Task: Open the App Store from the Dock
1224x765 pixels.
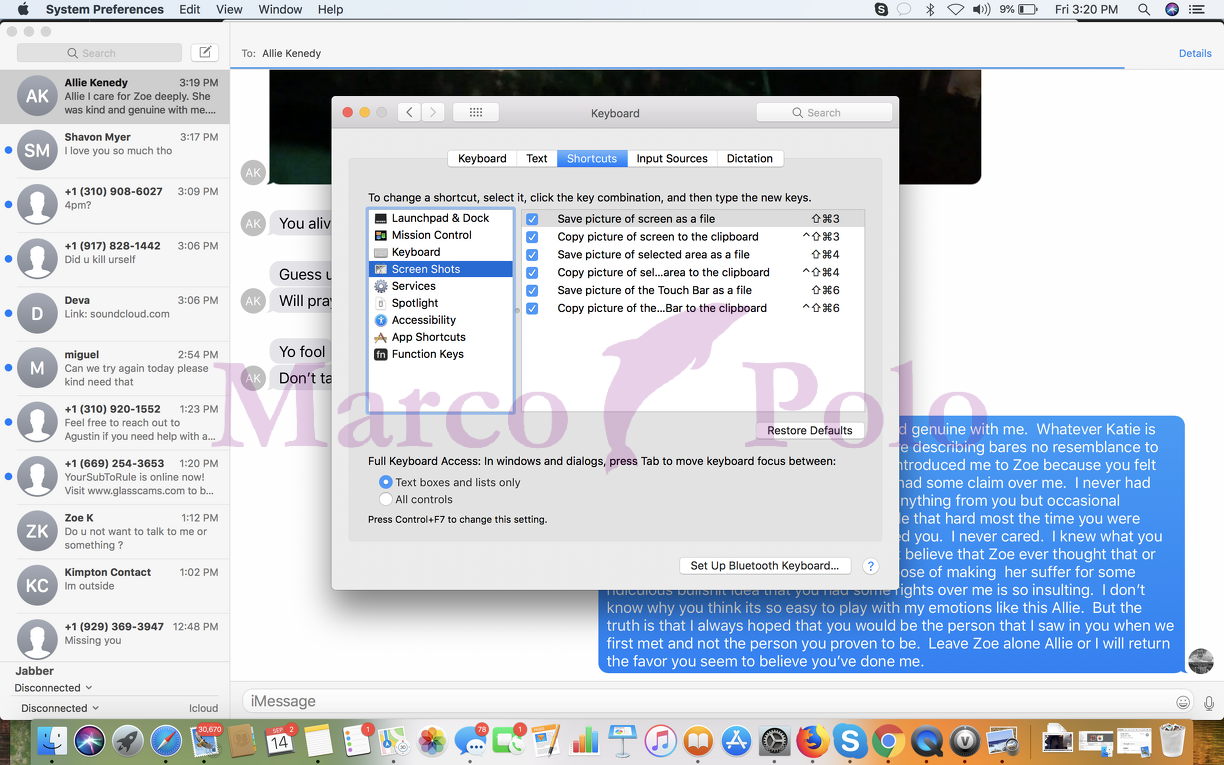Action: 736,741
